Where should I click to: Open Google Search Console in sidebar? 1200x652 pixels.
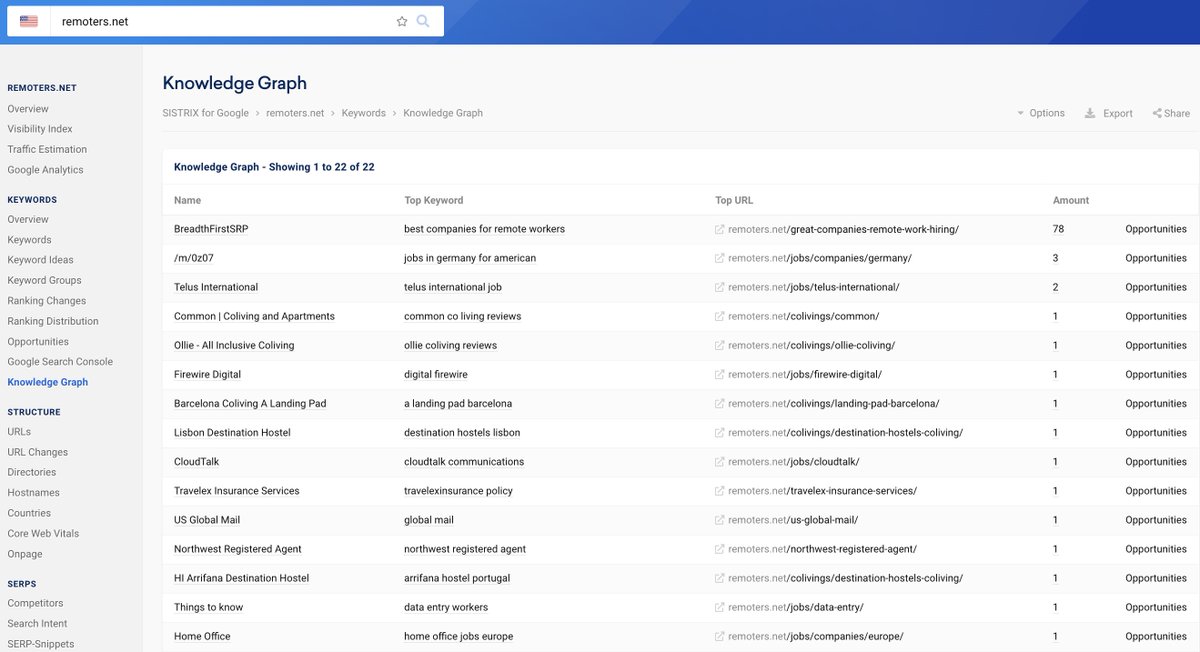60,362
